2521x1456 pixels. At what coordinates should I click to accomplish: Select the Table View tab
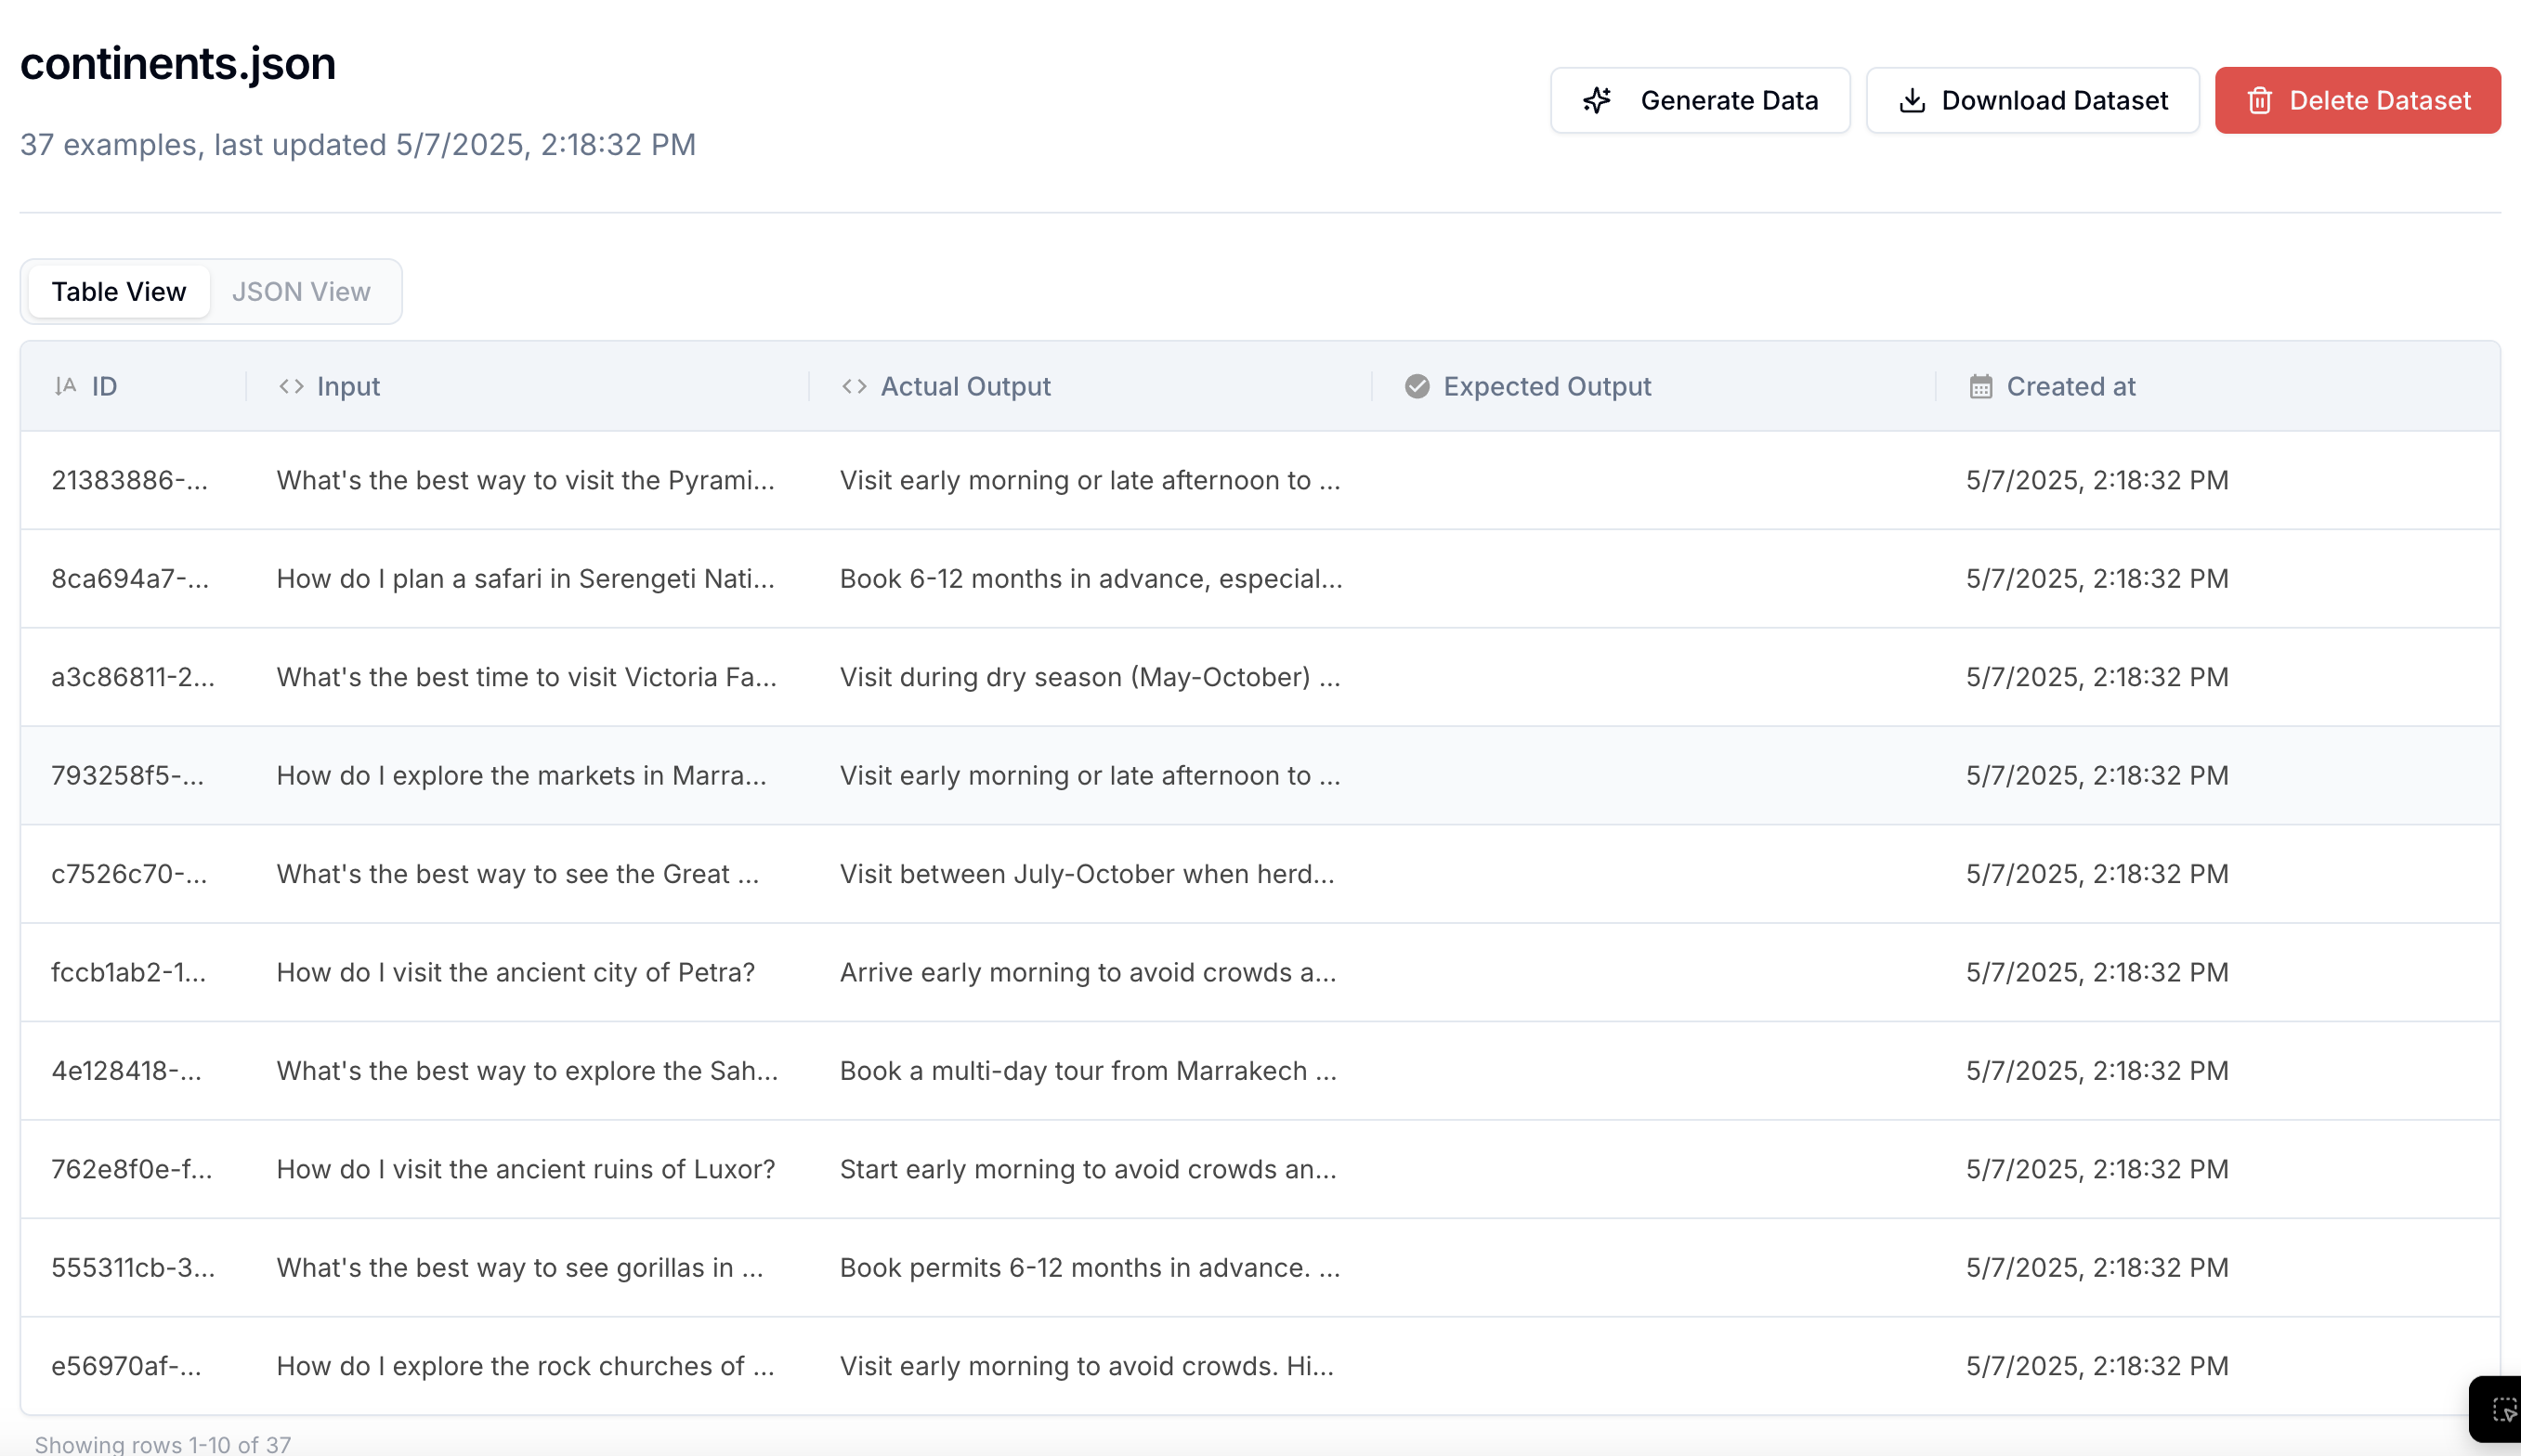(119, 291)
